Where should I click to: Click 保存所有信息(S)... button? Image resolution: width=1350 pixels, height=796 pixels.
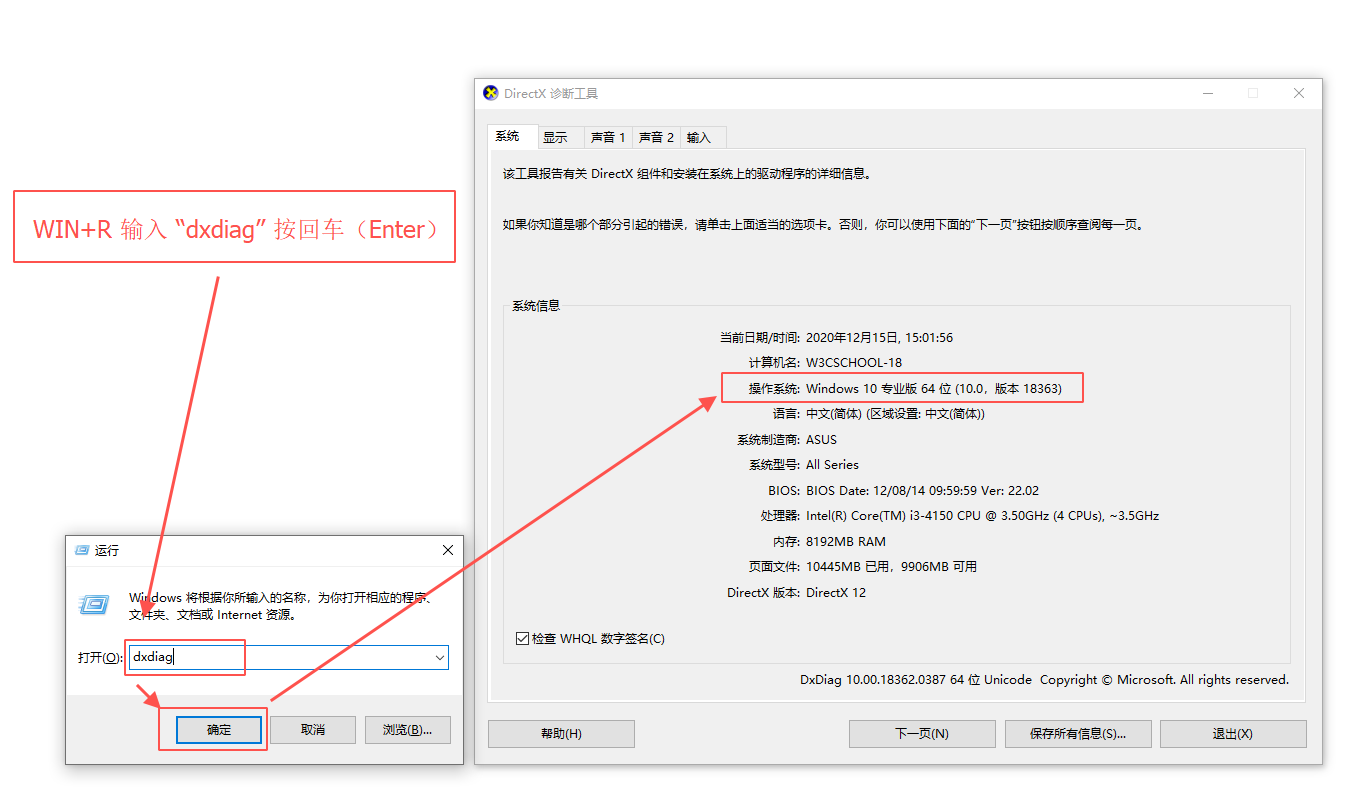[1078, 733]
